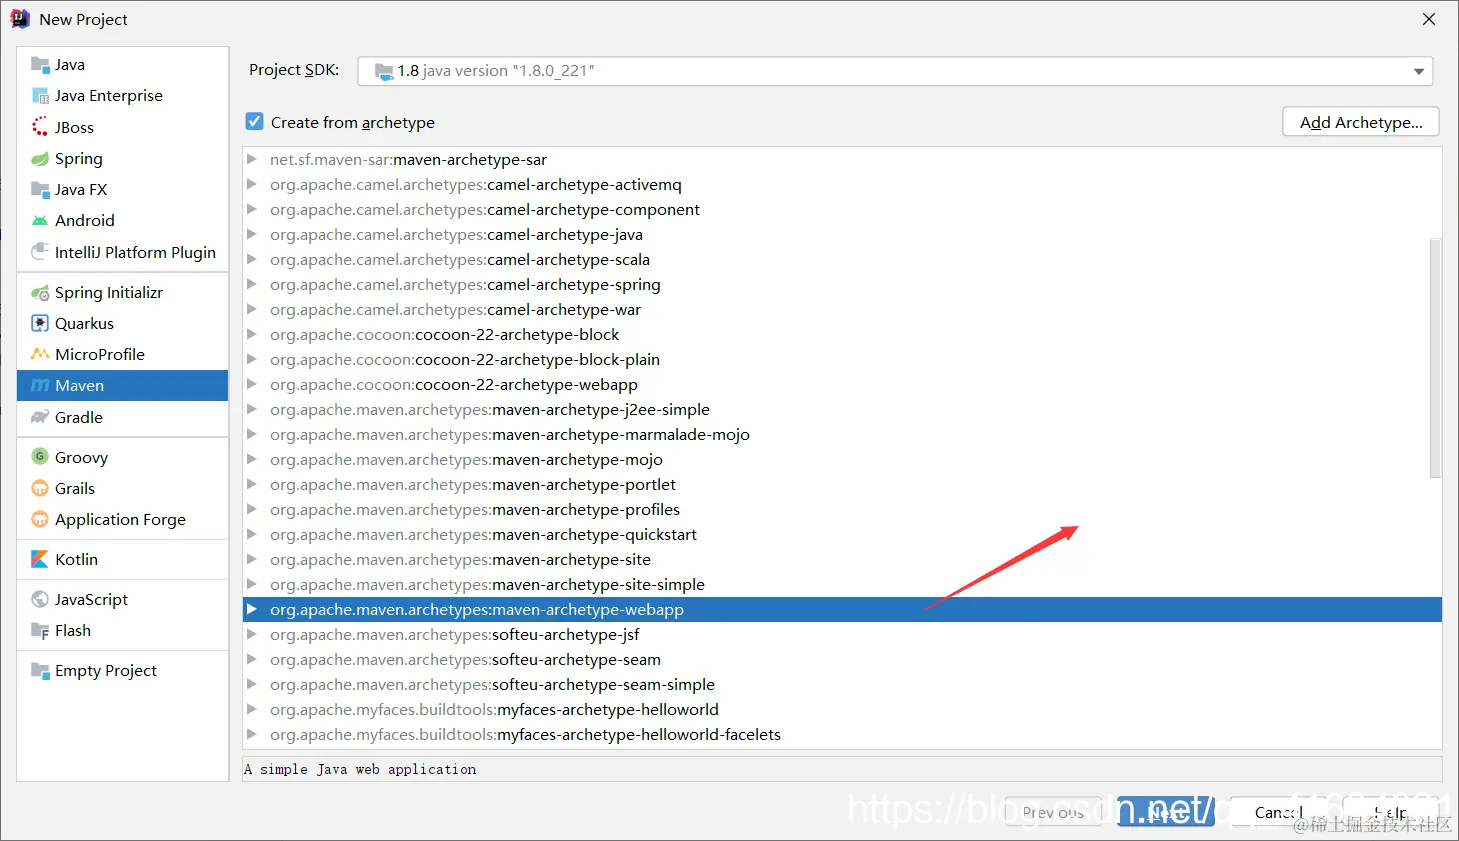Select camel-archetype-war archetype row

(x=842, y=309)
